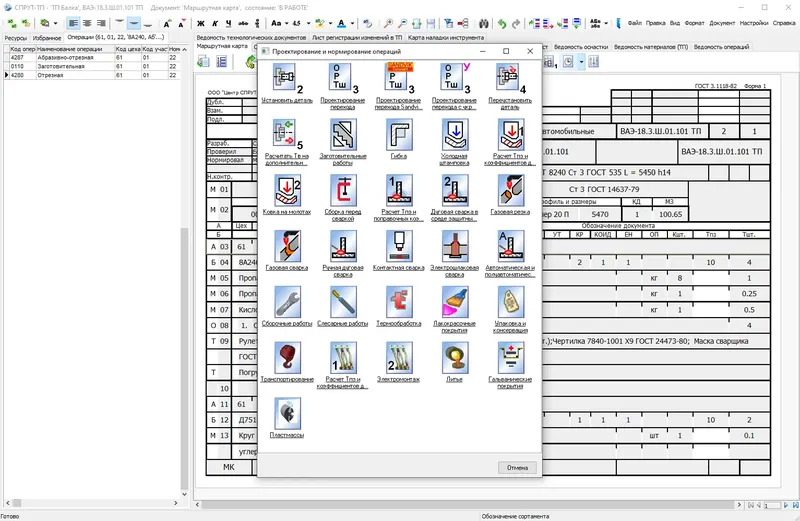Open the 'Лакокрасочные покрытия' brush icon

[x=454, y=301]
